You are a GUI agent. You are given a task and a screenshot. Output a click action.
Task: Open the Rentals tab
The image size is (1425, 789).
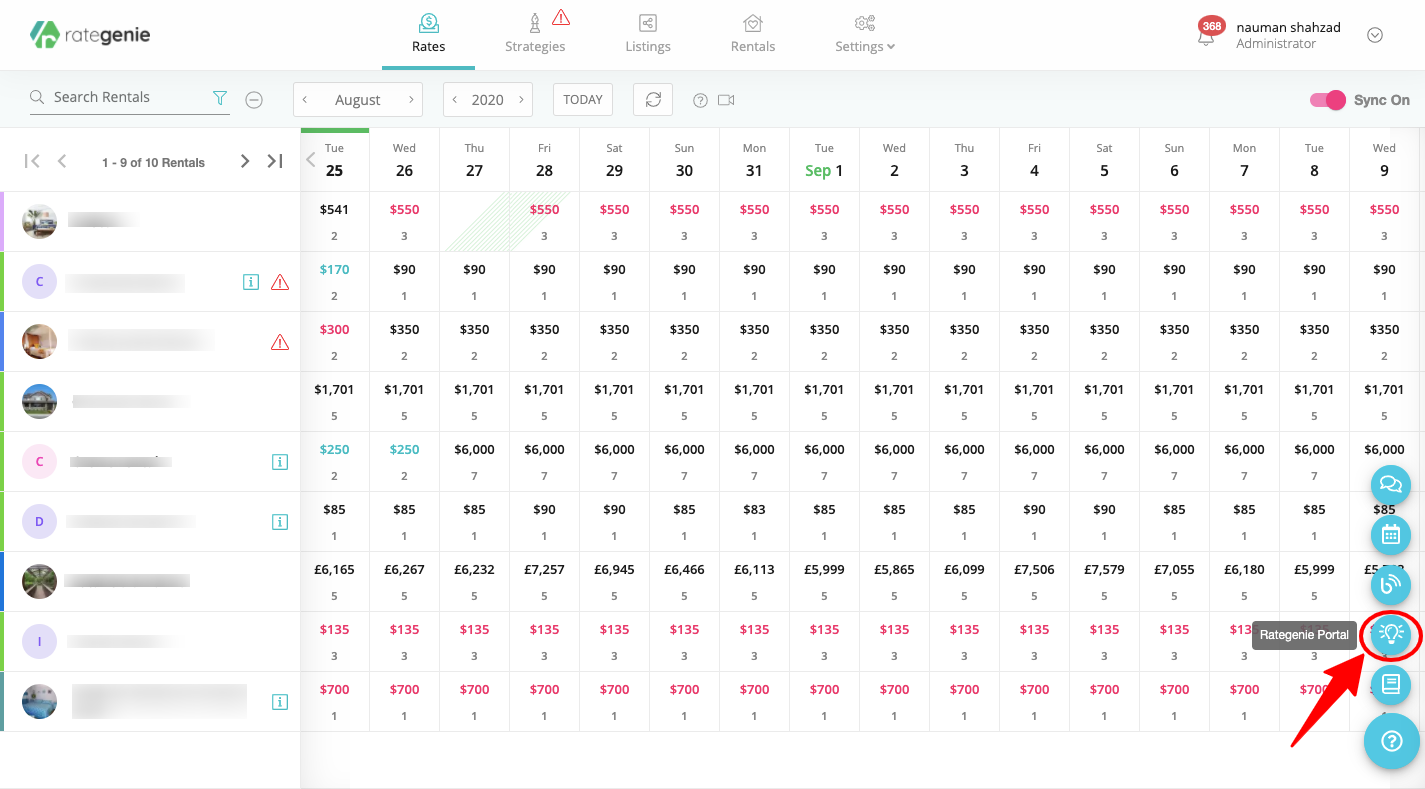pos(753,34)
